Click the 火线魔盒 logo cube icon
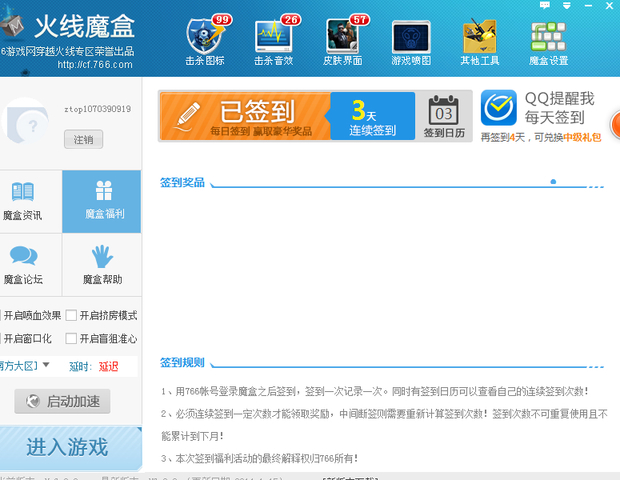 click(x=12, y=25)
